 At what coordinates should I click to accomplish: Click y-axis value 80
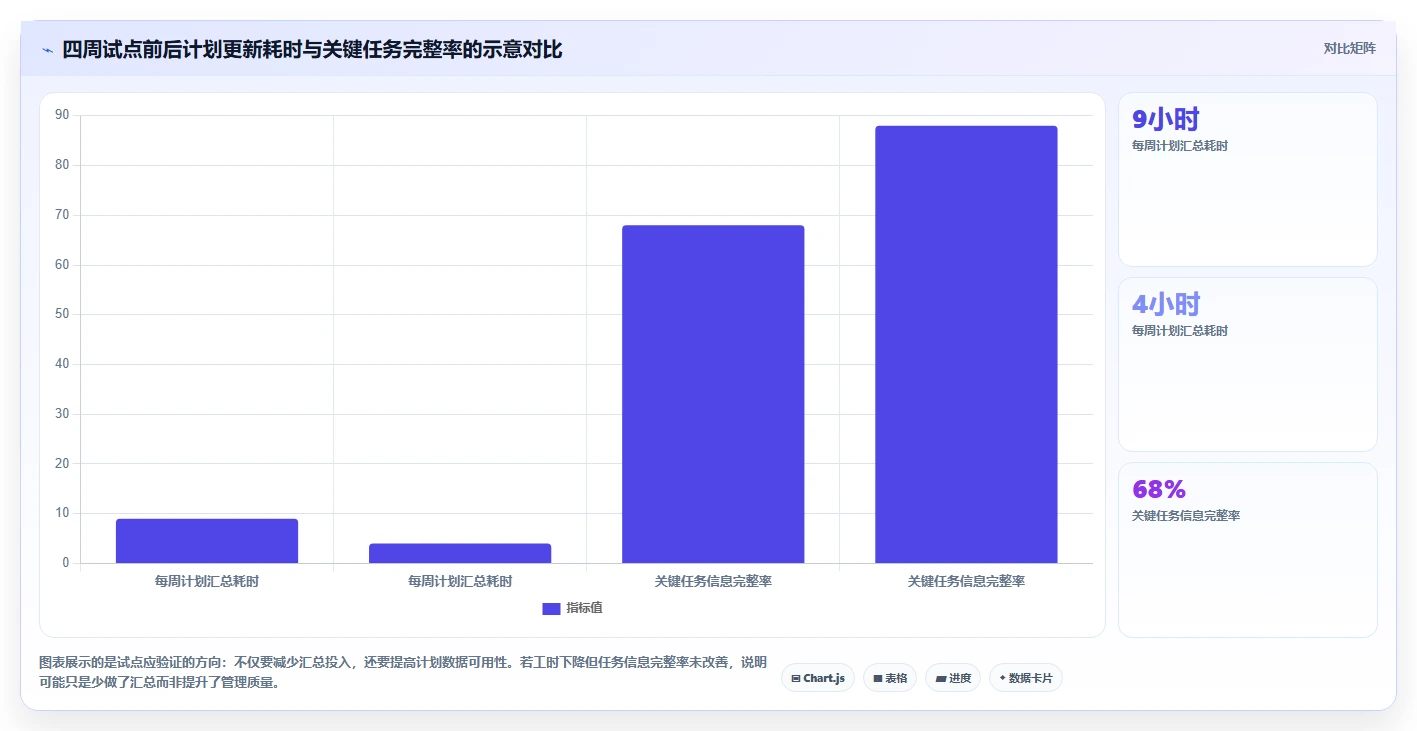[62, 165]
